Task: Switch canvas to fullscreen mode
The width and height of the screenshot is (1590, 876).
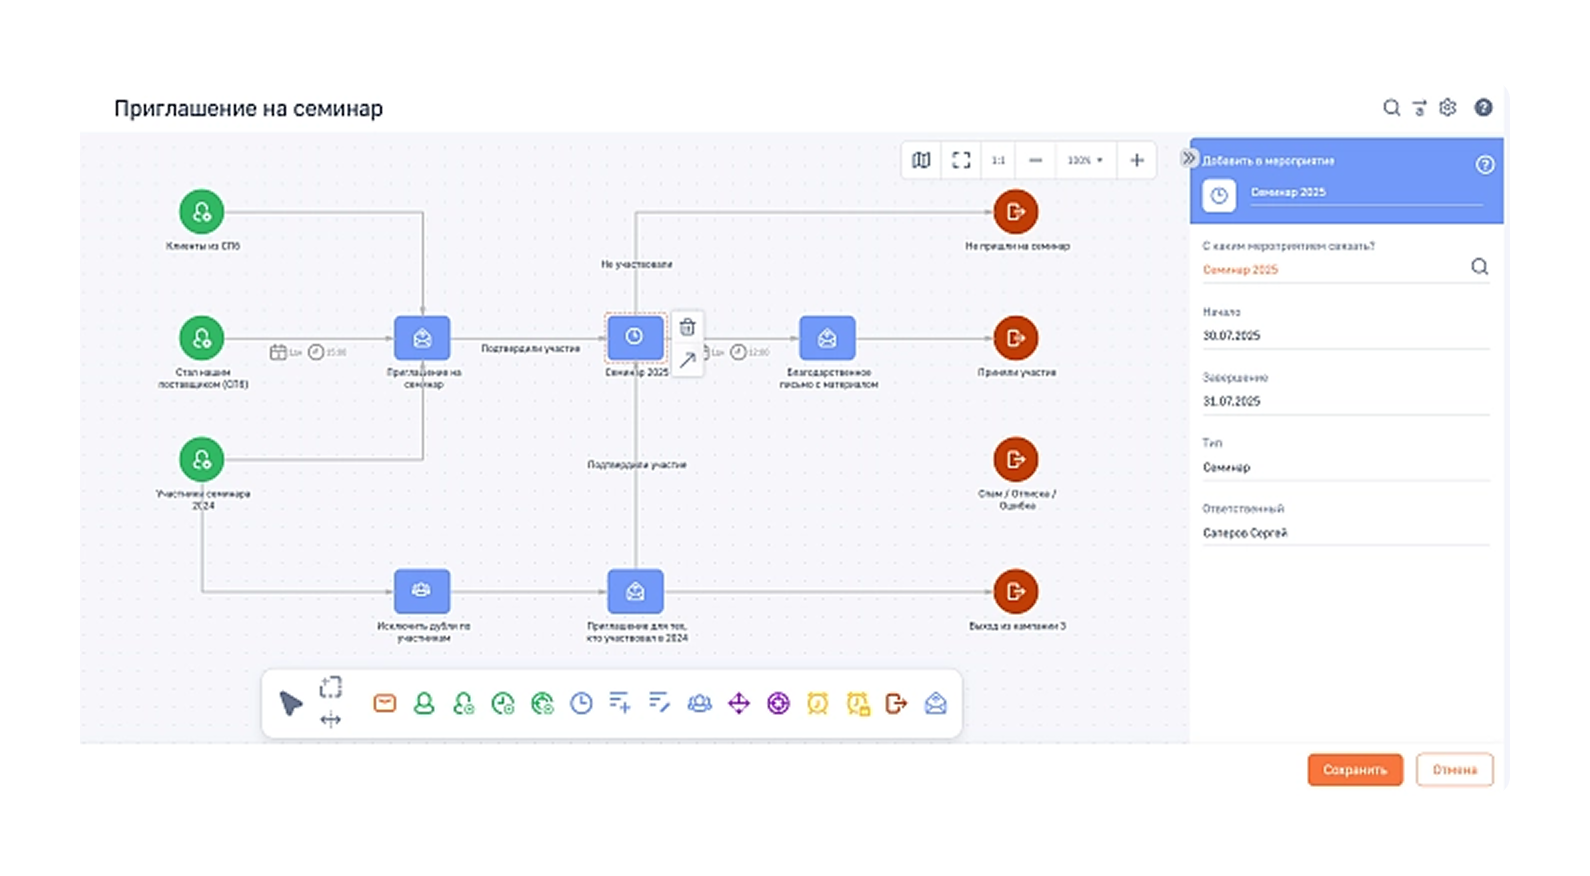Action: click(961, 160)
